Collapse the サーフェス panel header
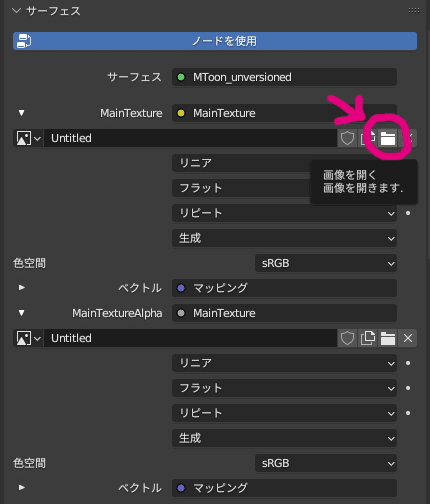This screenshot has height=504, width=430. click(47, 11)
